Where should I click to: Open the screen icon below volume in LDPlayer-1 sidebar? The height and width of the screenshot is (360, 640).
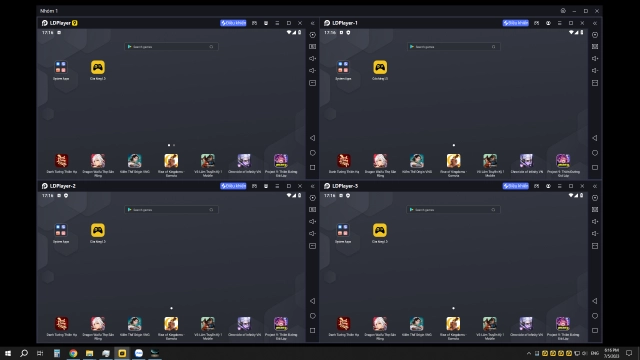(x=595, y=83)
